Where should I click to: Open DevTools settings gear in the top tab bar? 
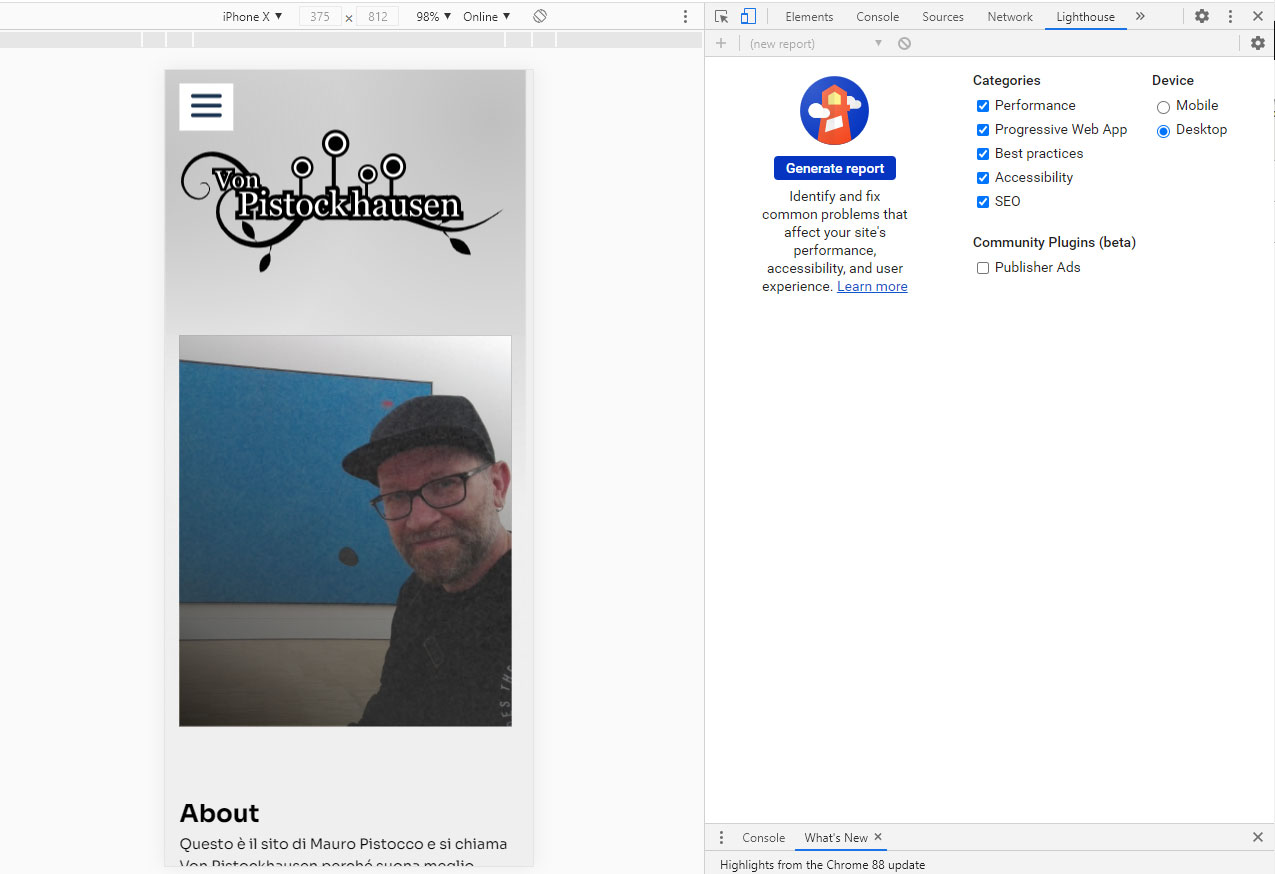pos(1202,17)
